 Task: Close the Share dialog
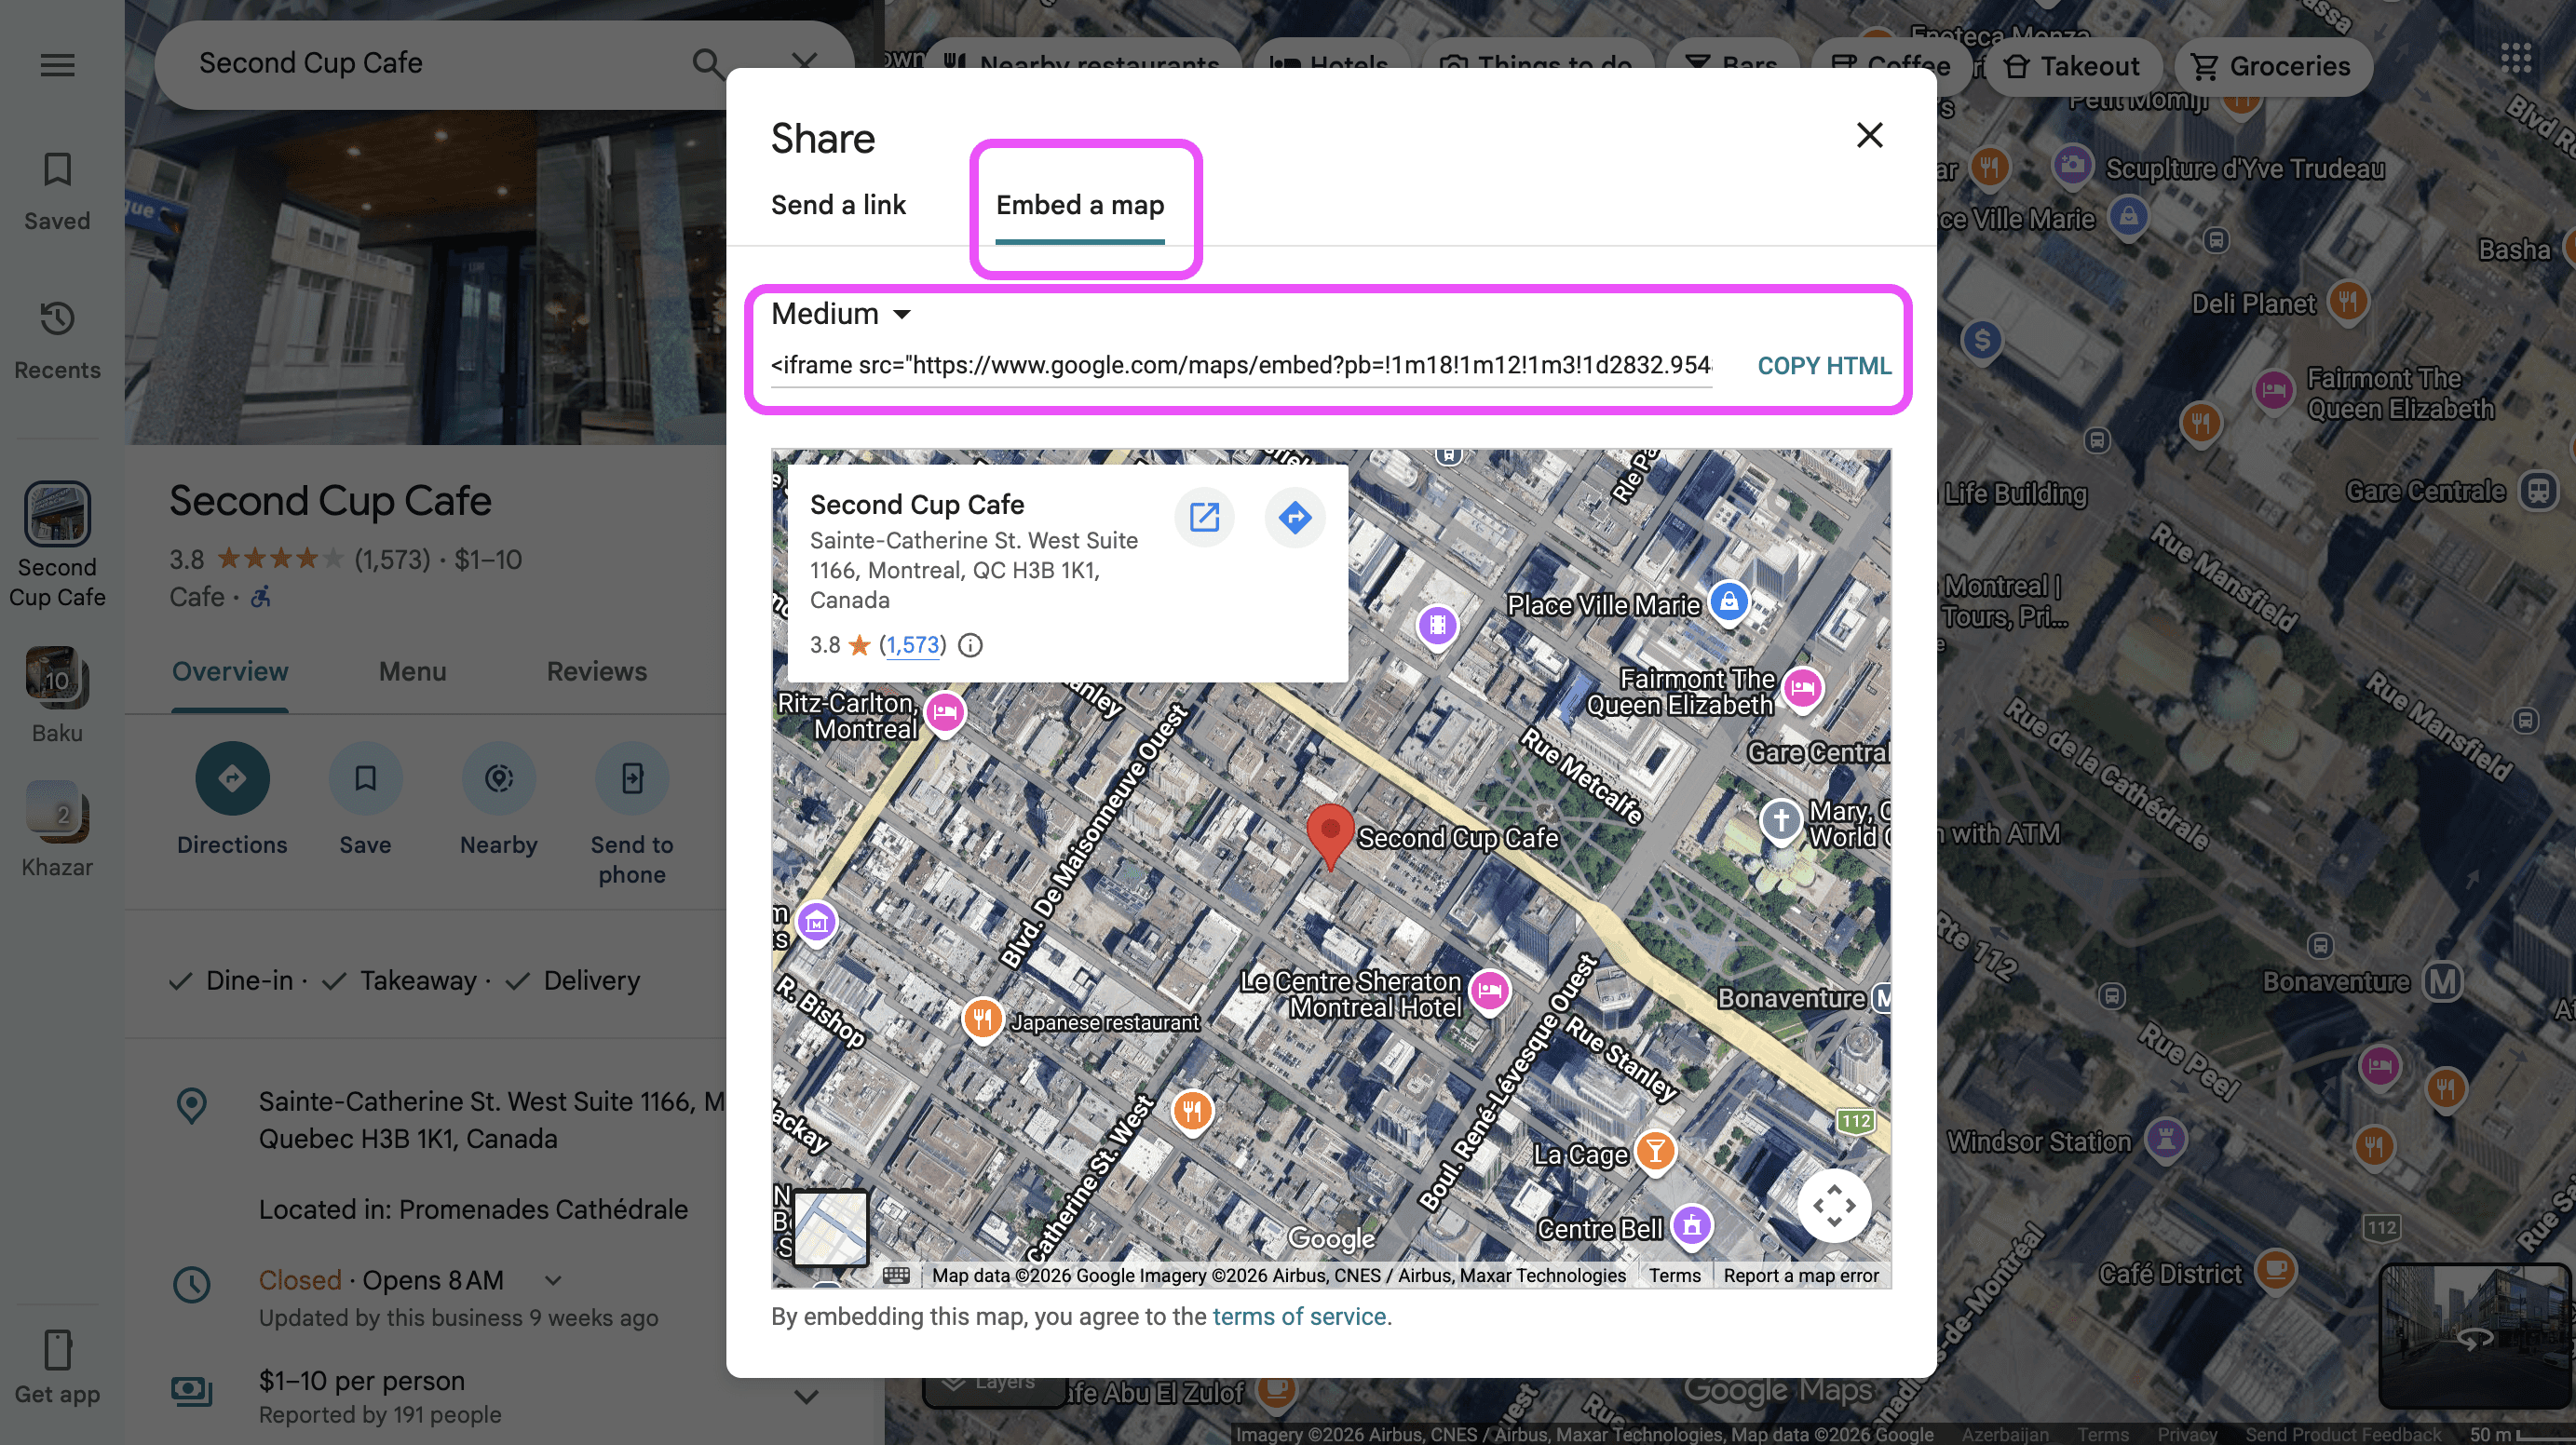1869,135
